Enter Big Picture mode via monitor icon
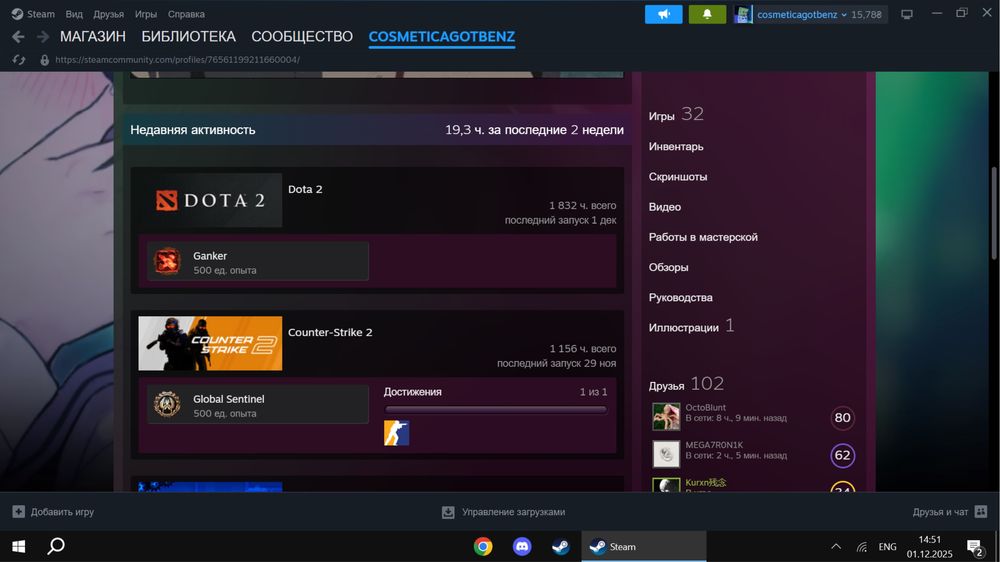Screen dimensions: 1000x562 pos(907,14)
